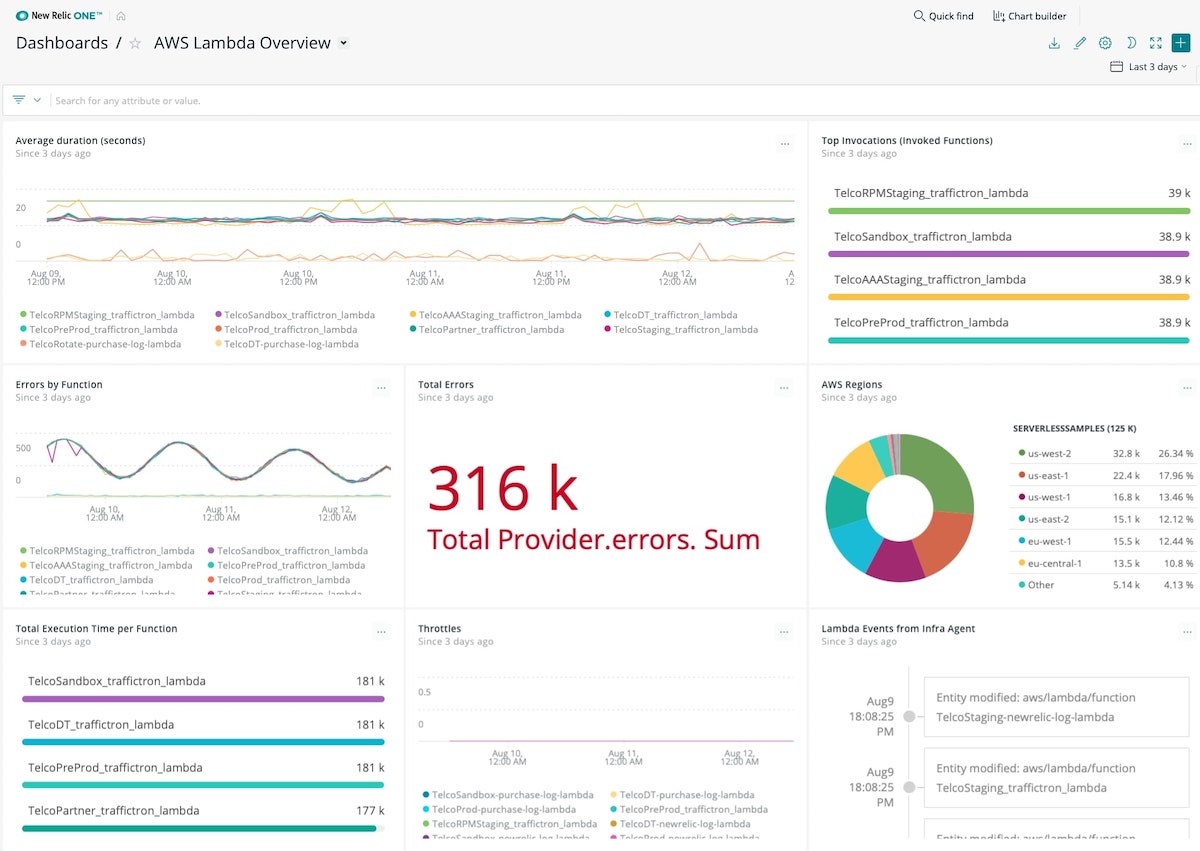Select eu-central-1 region in legend
Image resolution: width=1200 pixels, height=851 pixels.
(1106, 563)
